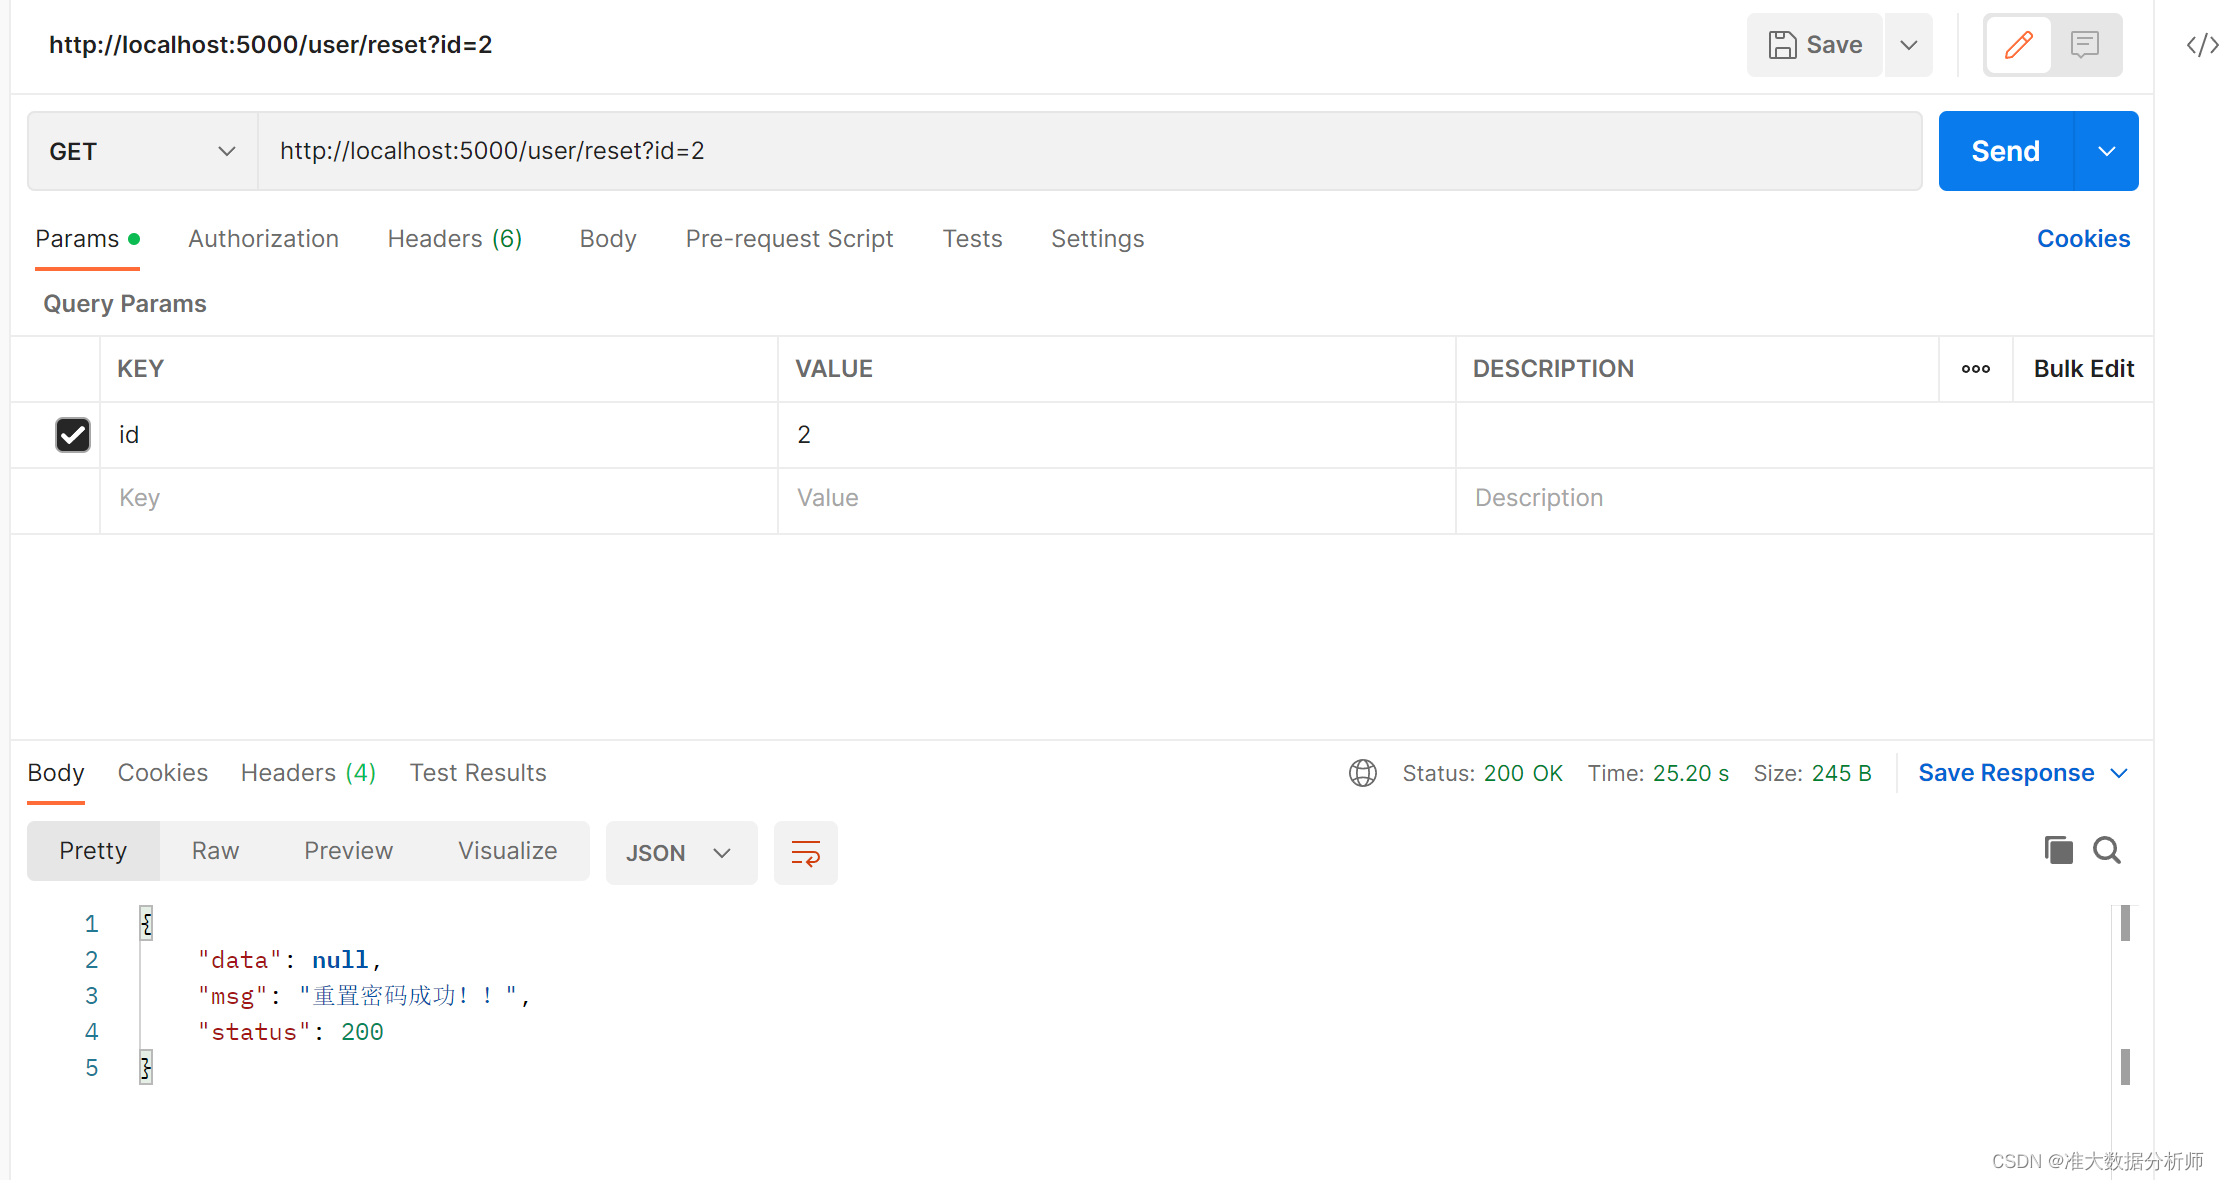
Task: Select the Visualize view
Action: click(508, 851)
